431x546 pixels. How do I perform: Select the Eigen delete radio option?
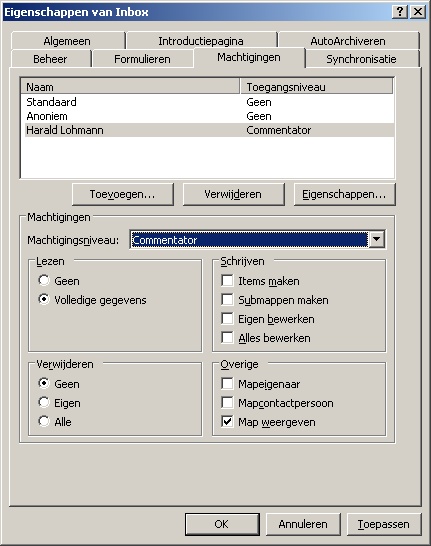click(44, 402)
